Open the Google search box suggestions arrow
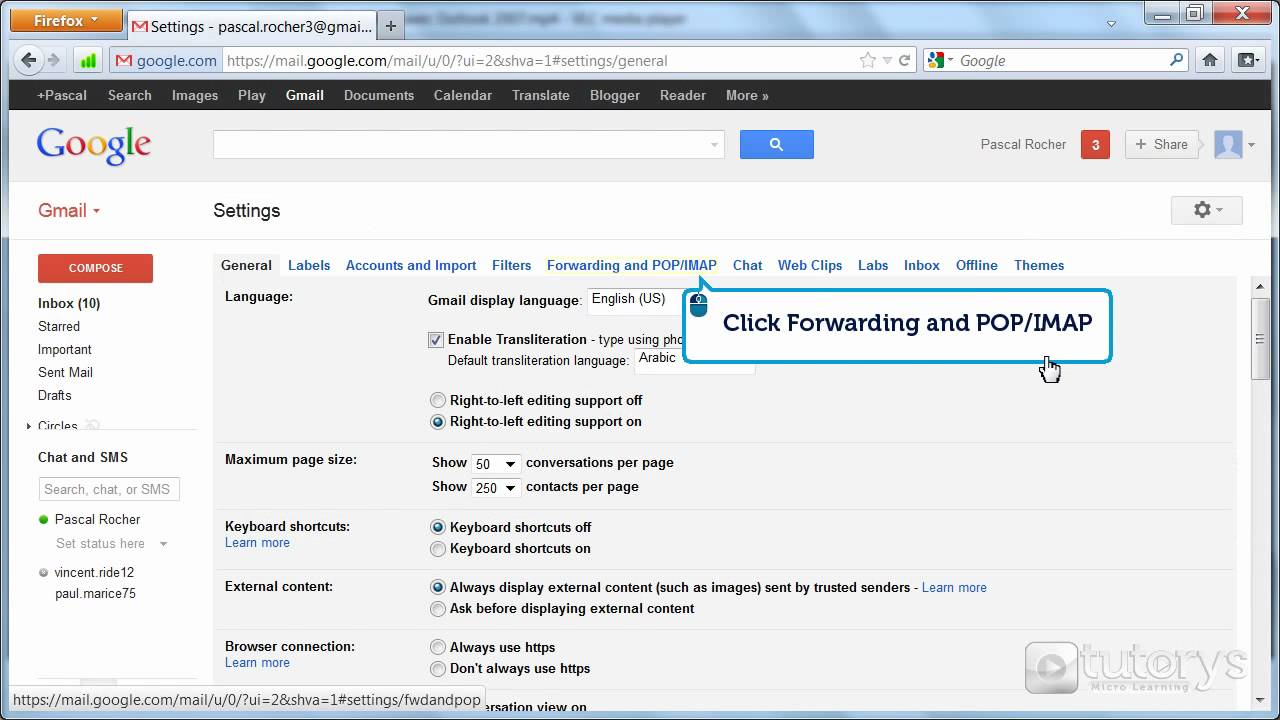The image size is (1280, 720). click(x=714, y=145)
